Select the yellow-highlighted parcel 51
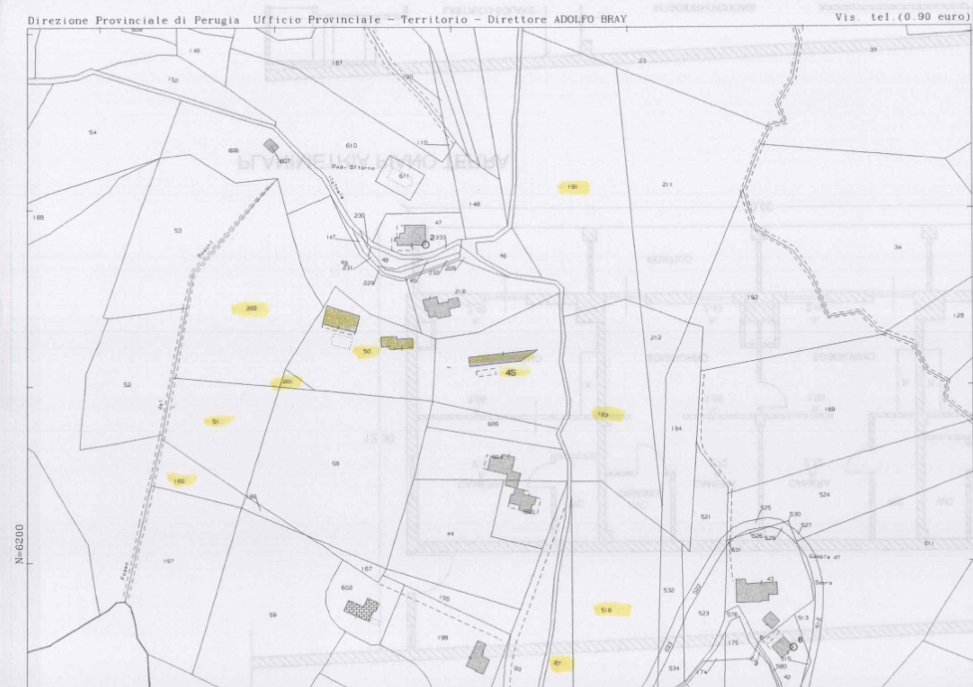 (x=216, y=421)
